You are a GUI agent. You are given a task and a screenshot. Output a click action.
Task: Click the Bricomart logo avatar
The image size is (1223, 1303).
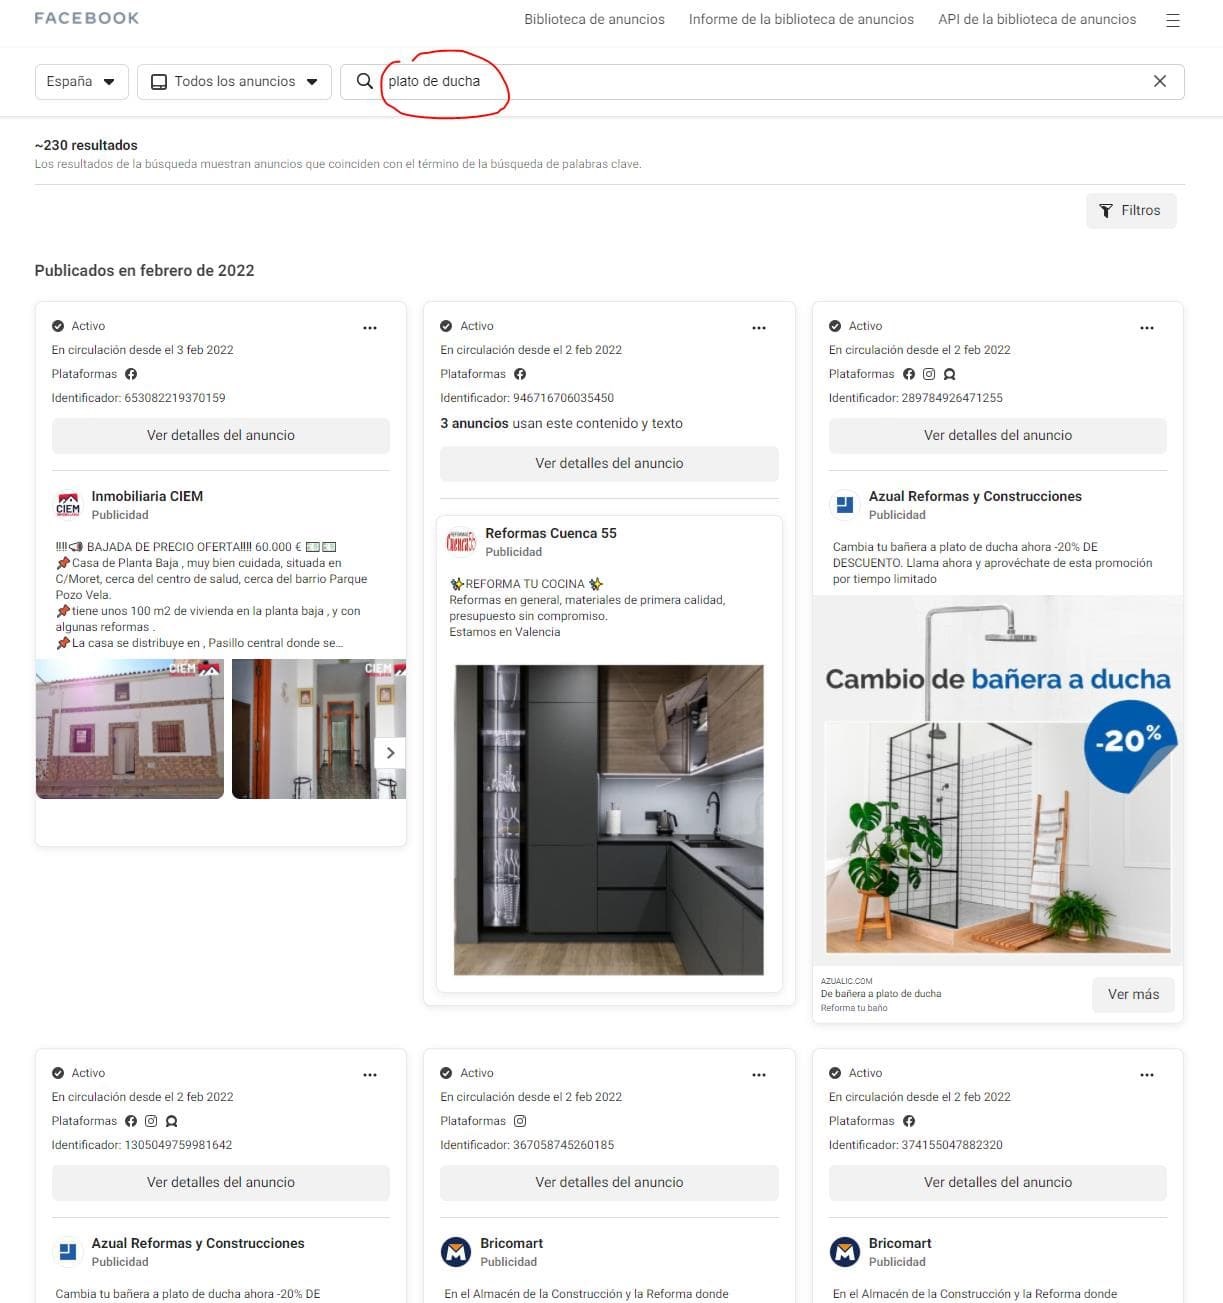(x=456, y=1252)
